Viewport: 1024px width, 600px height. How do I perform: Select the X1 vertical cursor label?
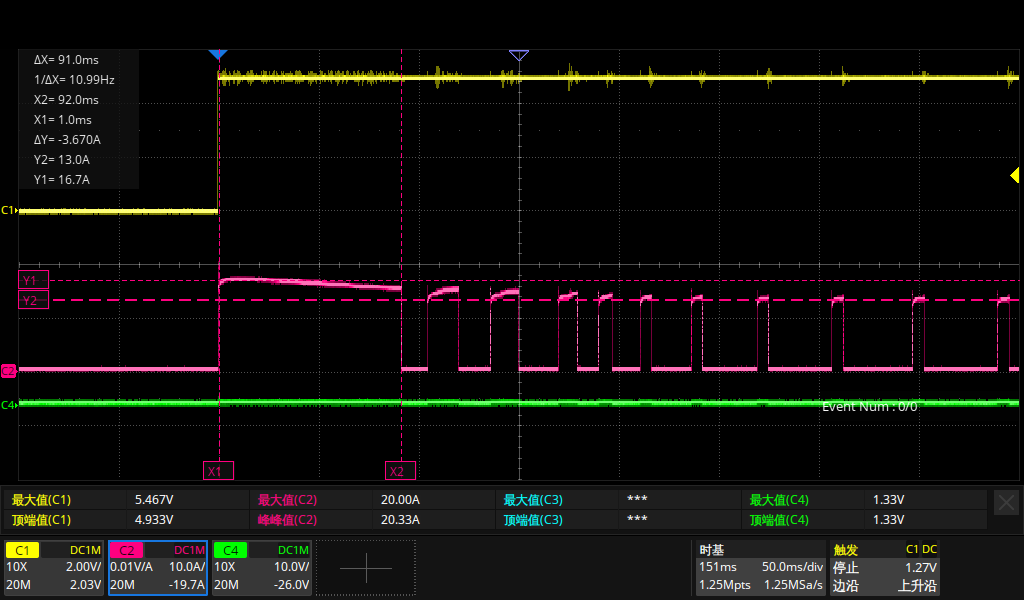pos(218,471)
